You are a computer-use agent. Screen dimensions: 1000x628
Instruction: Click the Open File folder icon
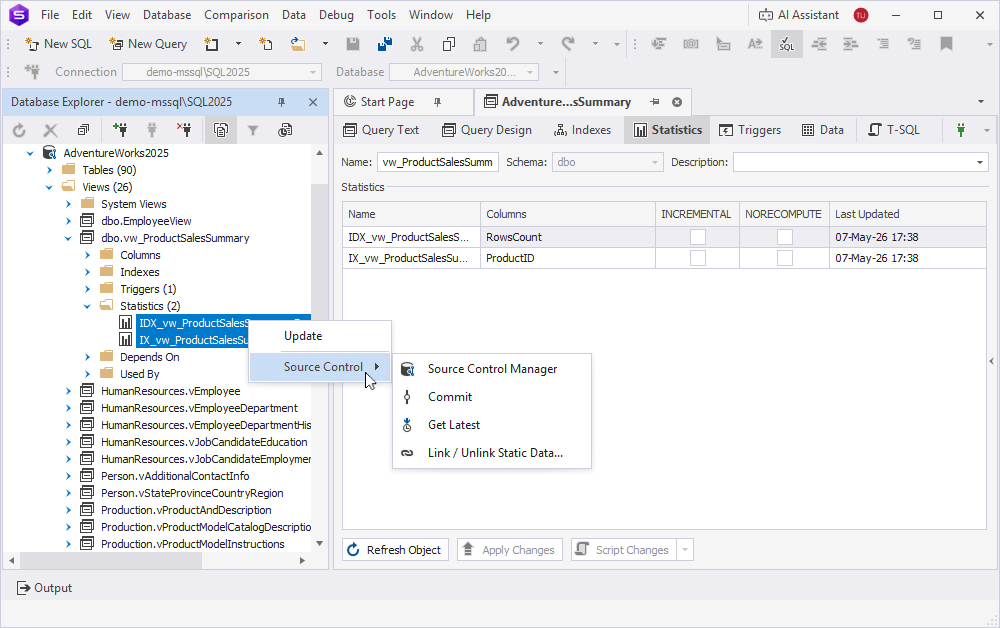click(x=297, y=44)
